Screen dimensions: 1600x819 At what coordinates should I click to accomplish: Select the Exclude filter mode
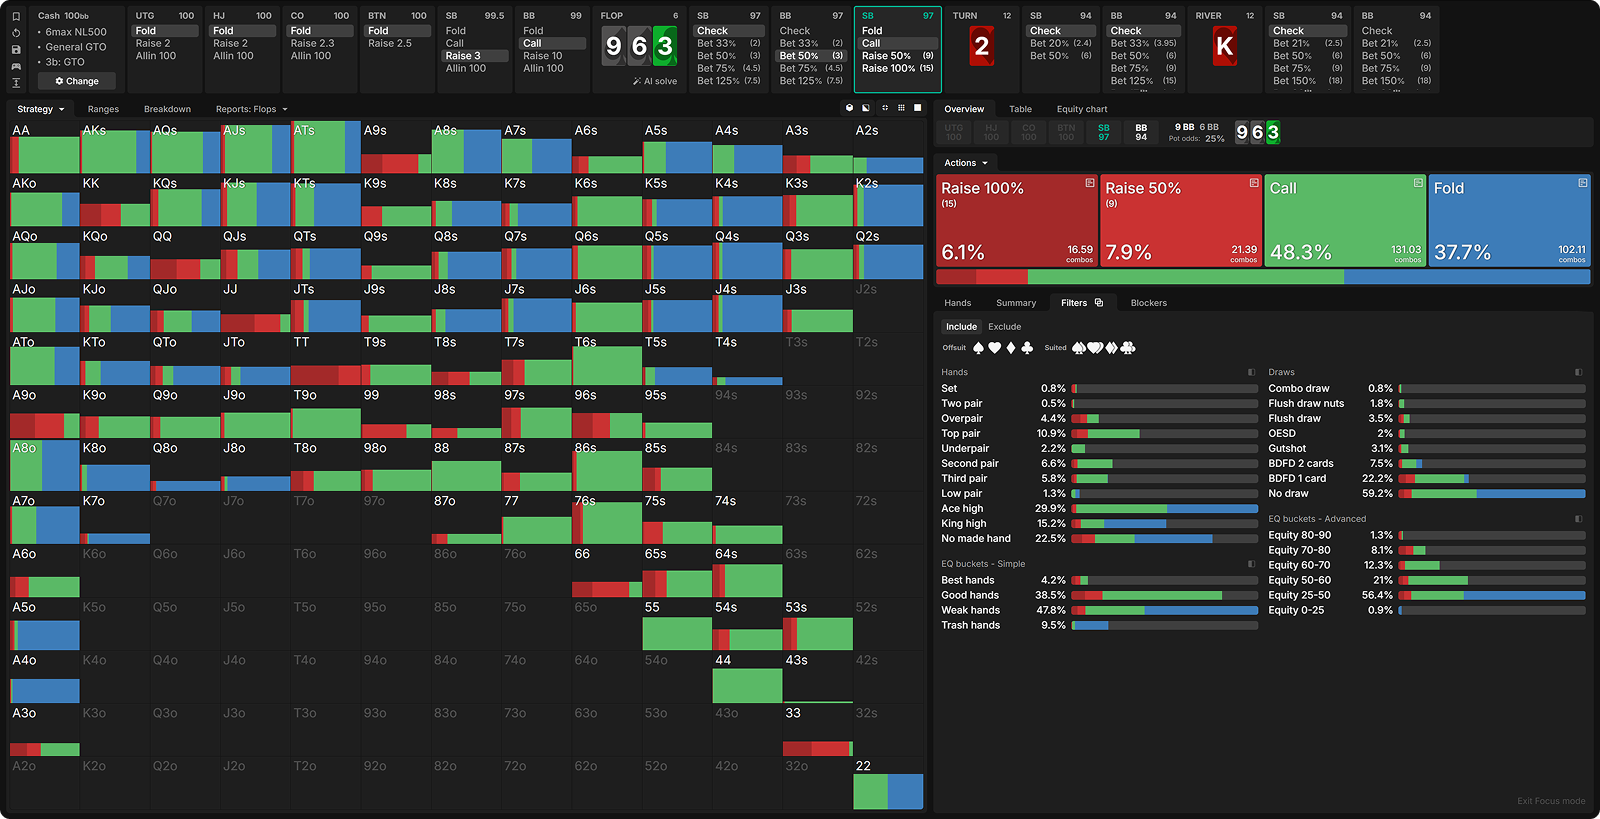[1004, 327]
